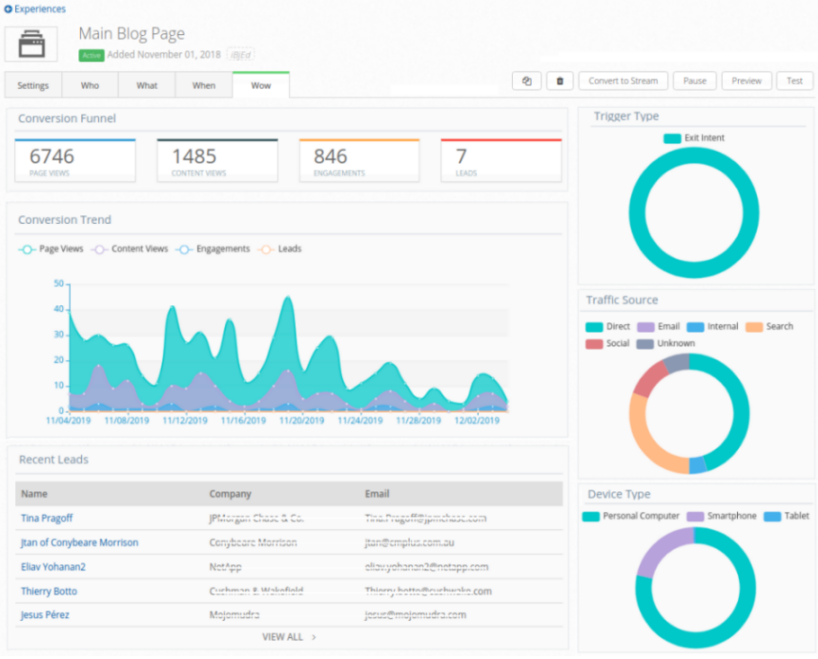Click VIEW ALL recent leads

coord(282,637)
